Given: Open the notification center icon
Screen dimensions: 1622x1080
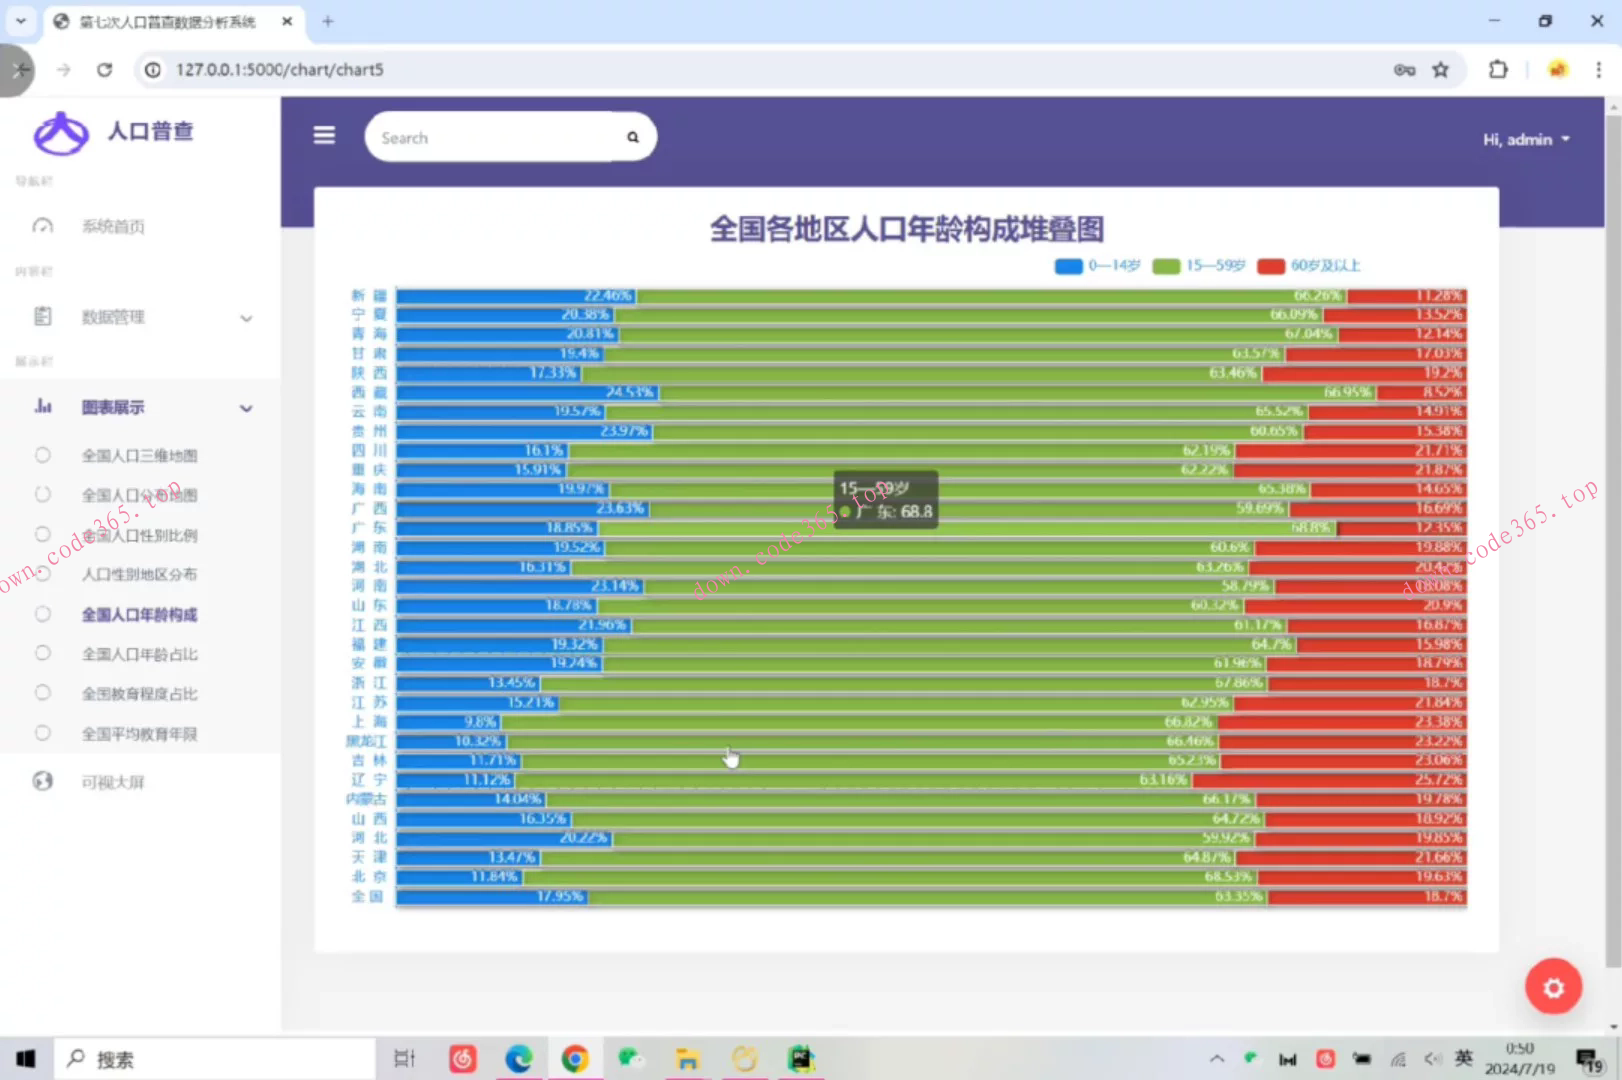Looking at the screenshot, I should click(x=1590, y=1060).
